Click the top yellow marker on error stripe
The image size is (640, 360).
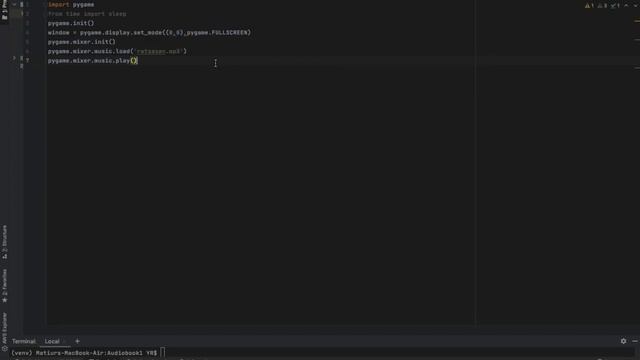[637, 20]
